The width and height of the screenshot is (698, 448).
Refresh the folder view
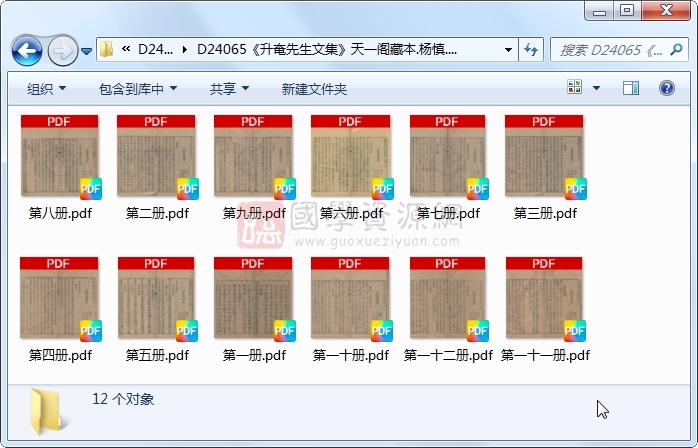pyautogui.click(x=531, y=49)
